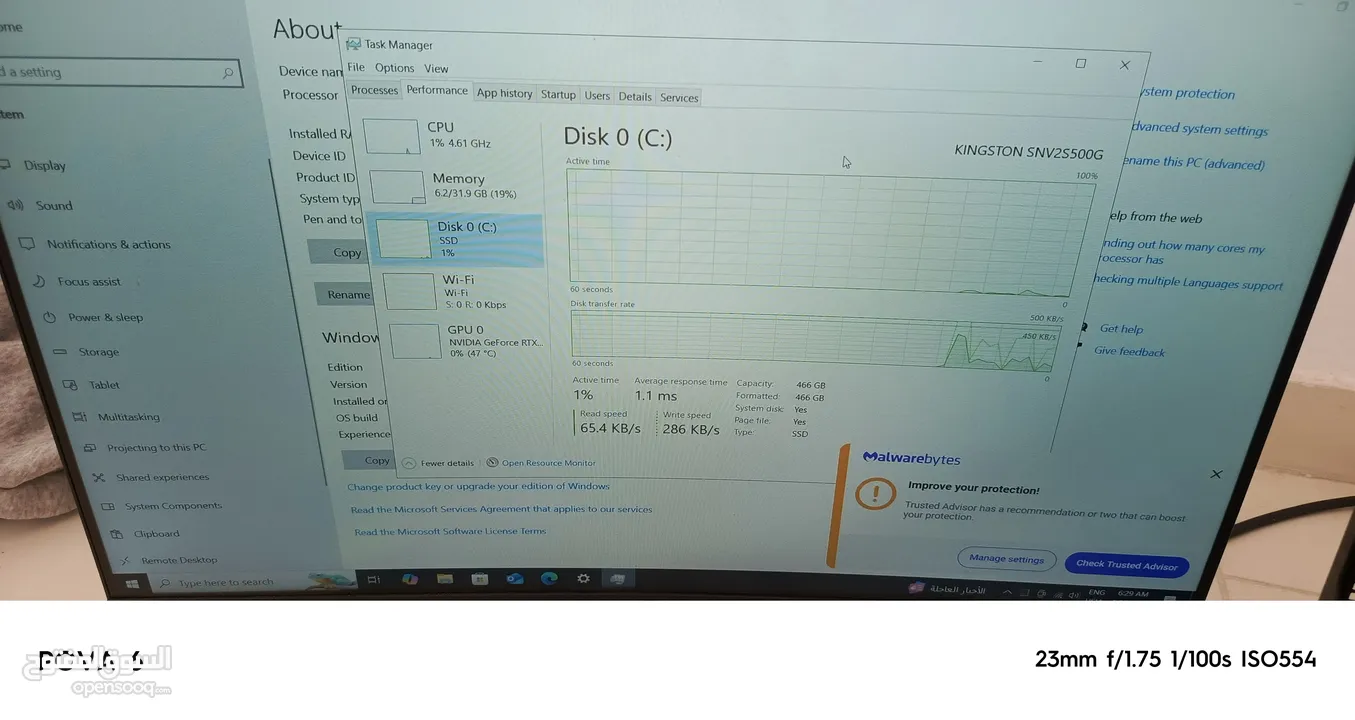
Task: Open Notifications & actions via its icon
Action: coord(27,243)
